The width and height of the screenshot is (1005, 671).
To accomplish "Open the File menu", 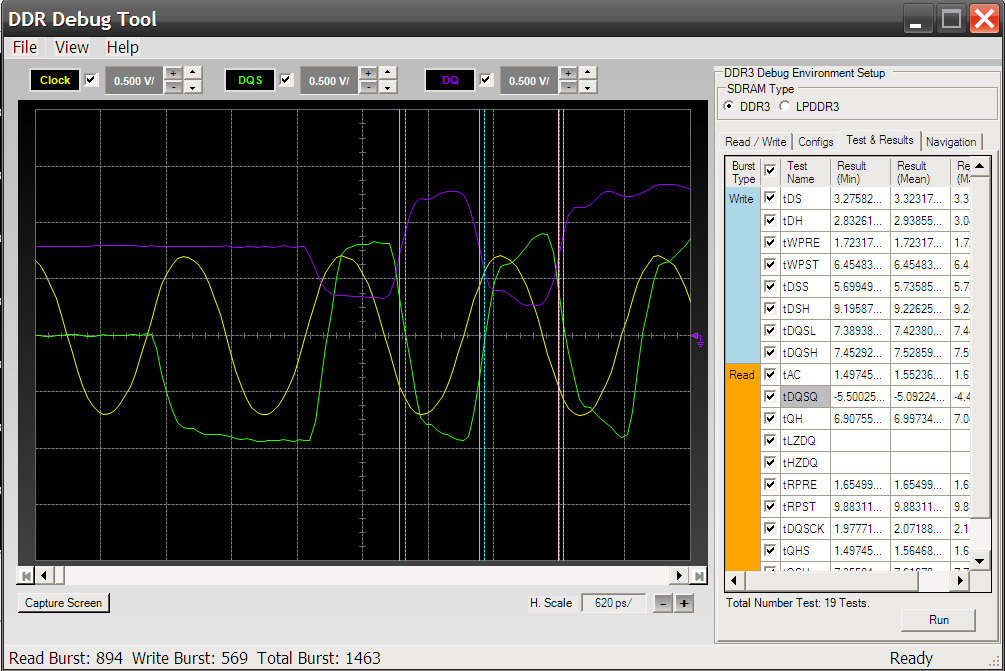I will 24,47.
